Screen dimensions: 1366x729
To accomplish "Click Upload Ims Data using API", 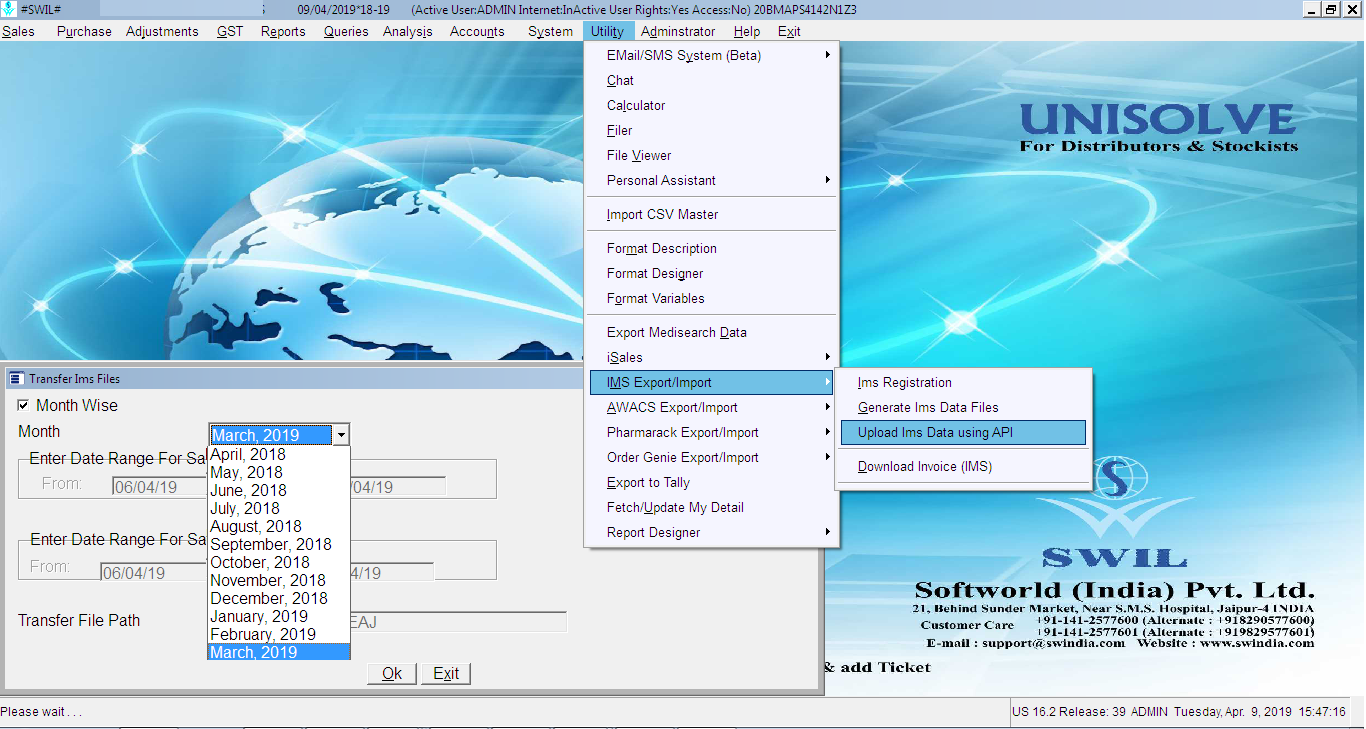I will [x=963, y=432].
